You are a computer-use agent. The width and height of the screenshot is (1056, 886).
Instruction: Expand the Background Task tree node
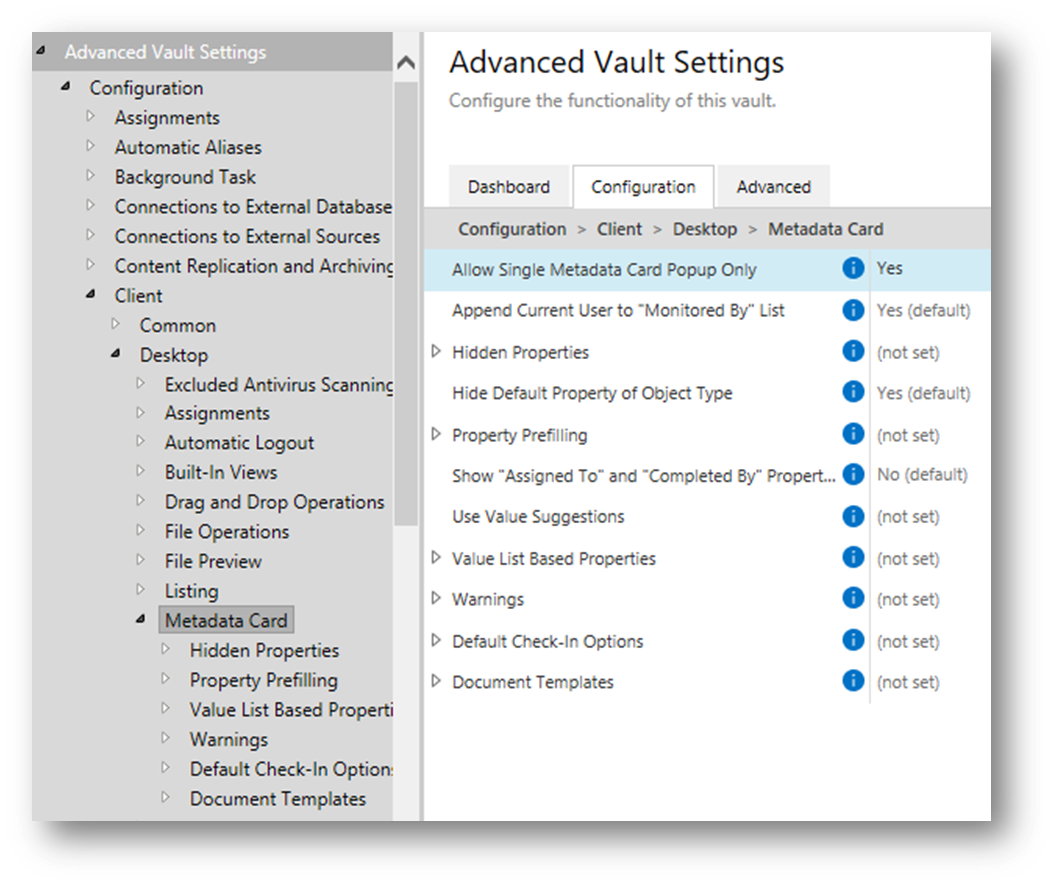tap(91, 176)
